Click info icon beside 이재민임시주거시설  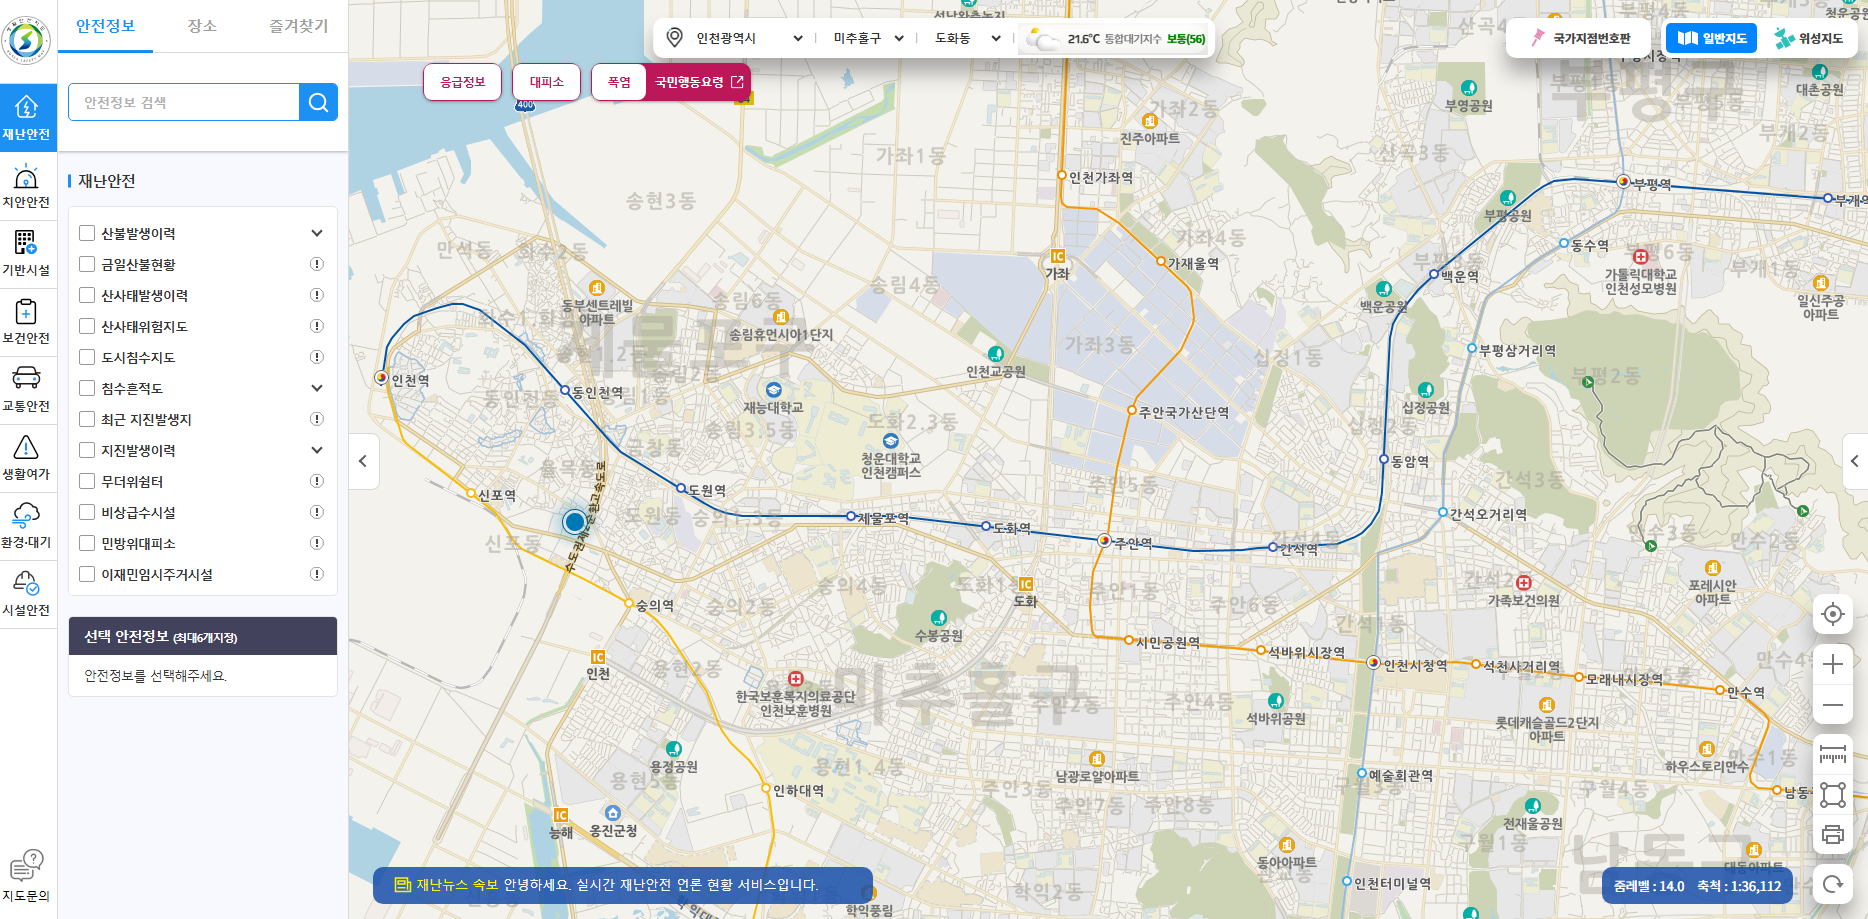tap(317, 574)
